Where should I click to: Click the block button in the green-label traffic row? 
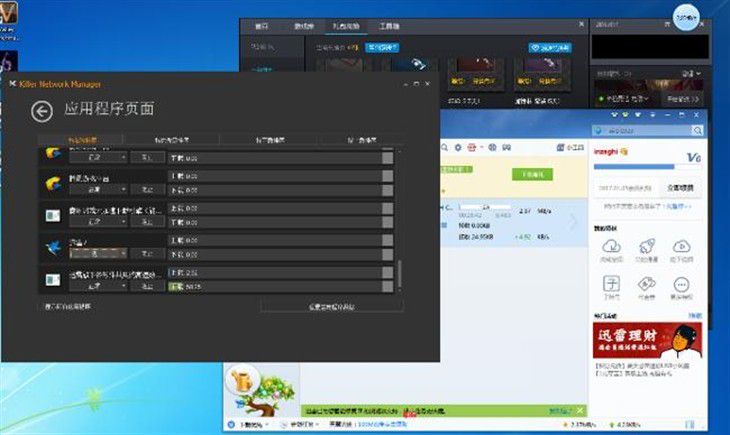tap(147, 286)
